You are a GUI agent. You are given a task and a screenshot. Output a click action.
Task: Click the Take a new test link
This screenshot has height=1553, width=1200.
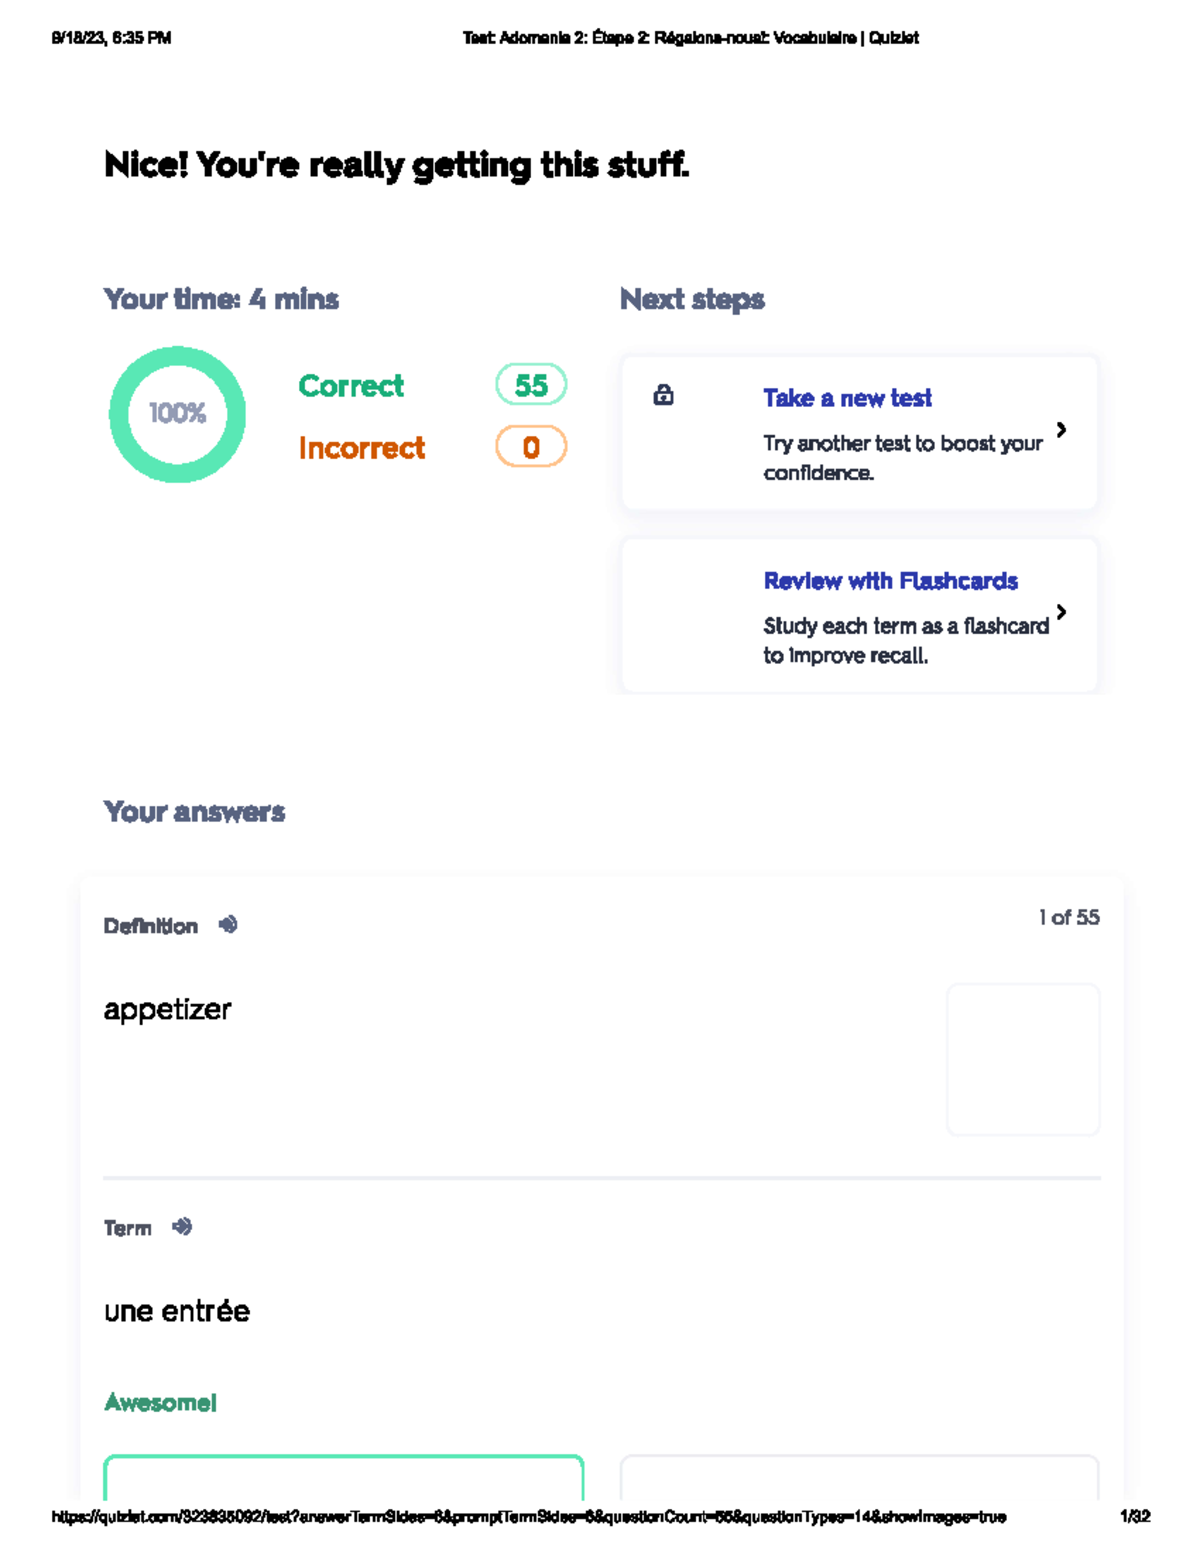[847, 398]
